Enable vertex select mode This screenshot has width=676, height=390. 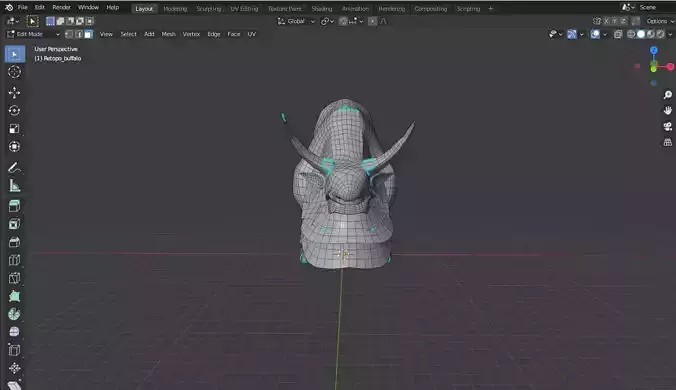pos(69,34)
